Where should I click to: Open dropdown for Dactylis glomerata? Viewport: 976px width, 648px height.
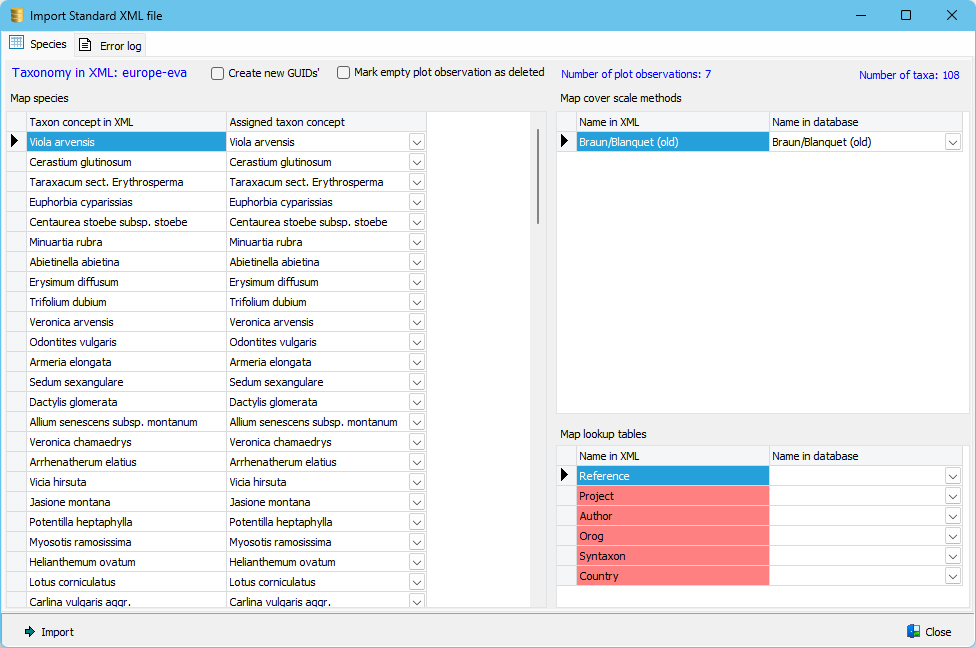tap(417, 401)
